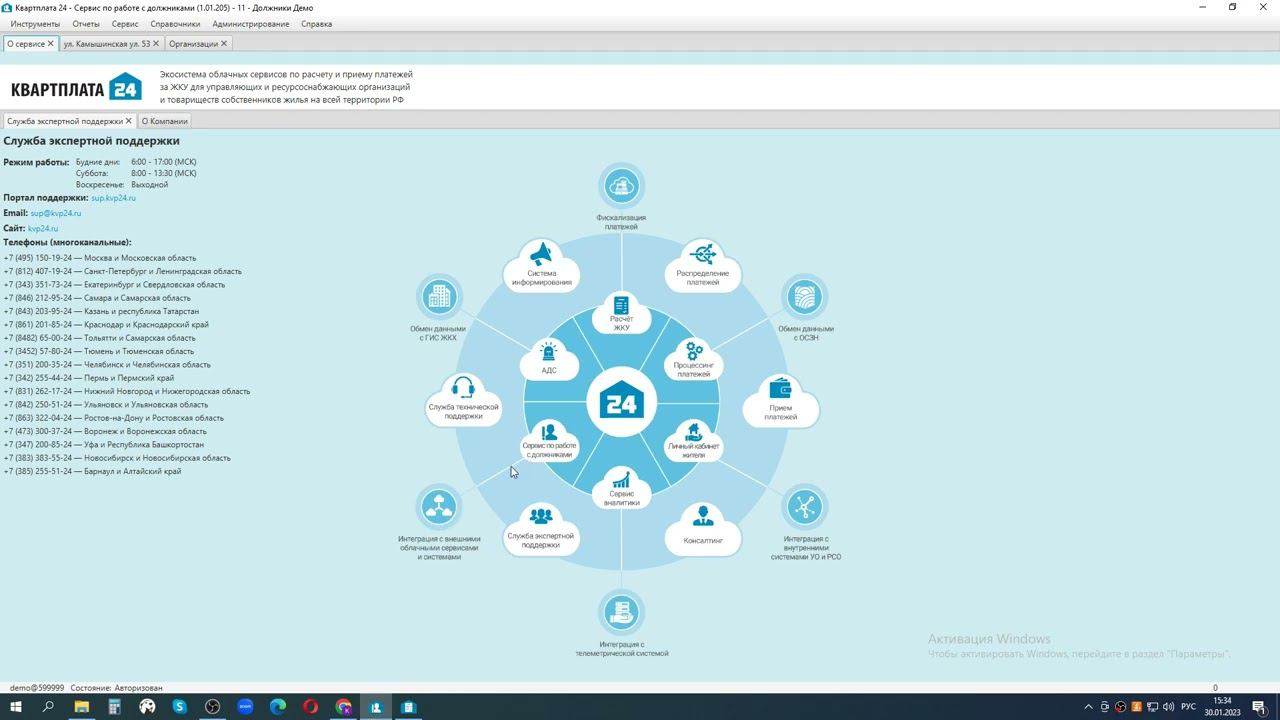Open the Справочники menu
The width and height of the screenshot is (1280, 720).
(175, 24)
